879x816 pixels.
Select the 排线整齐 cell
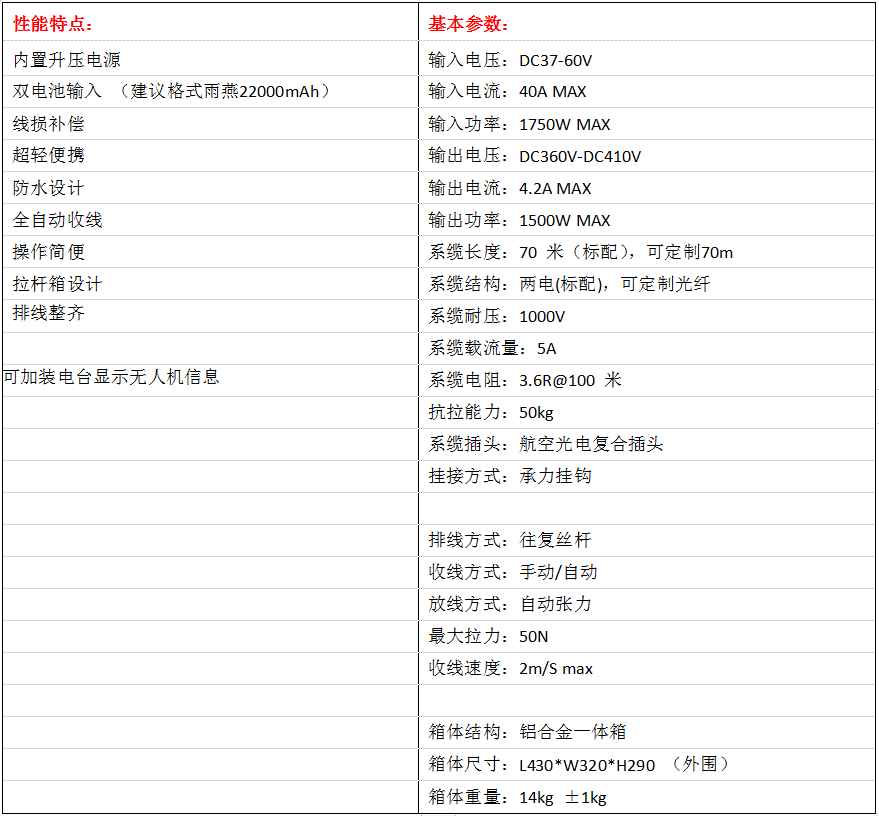210,316
